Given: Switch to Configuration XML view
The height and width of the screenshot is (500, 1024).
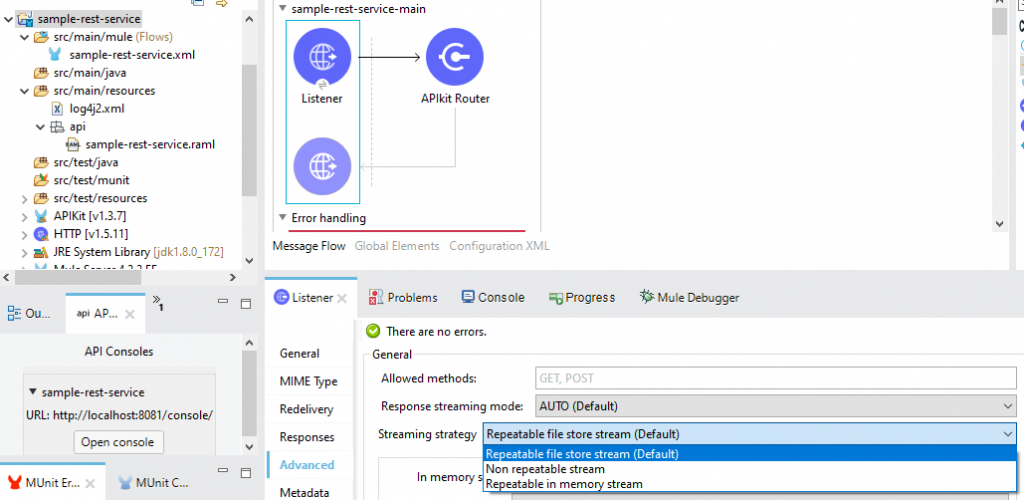Looking at the screenshot, I should coord(499,246).
